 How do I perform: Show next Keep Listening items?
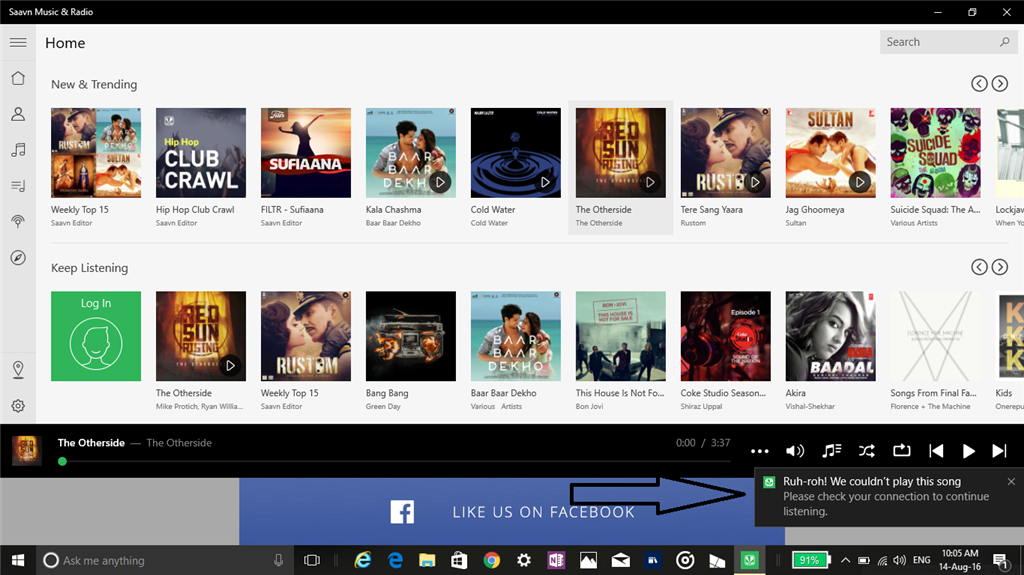1000,267
